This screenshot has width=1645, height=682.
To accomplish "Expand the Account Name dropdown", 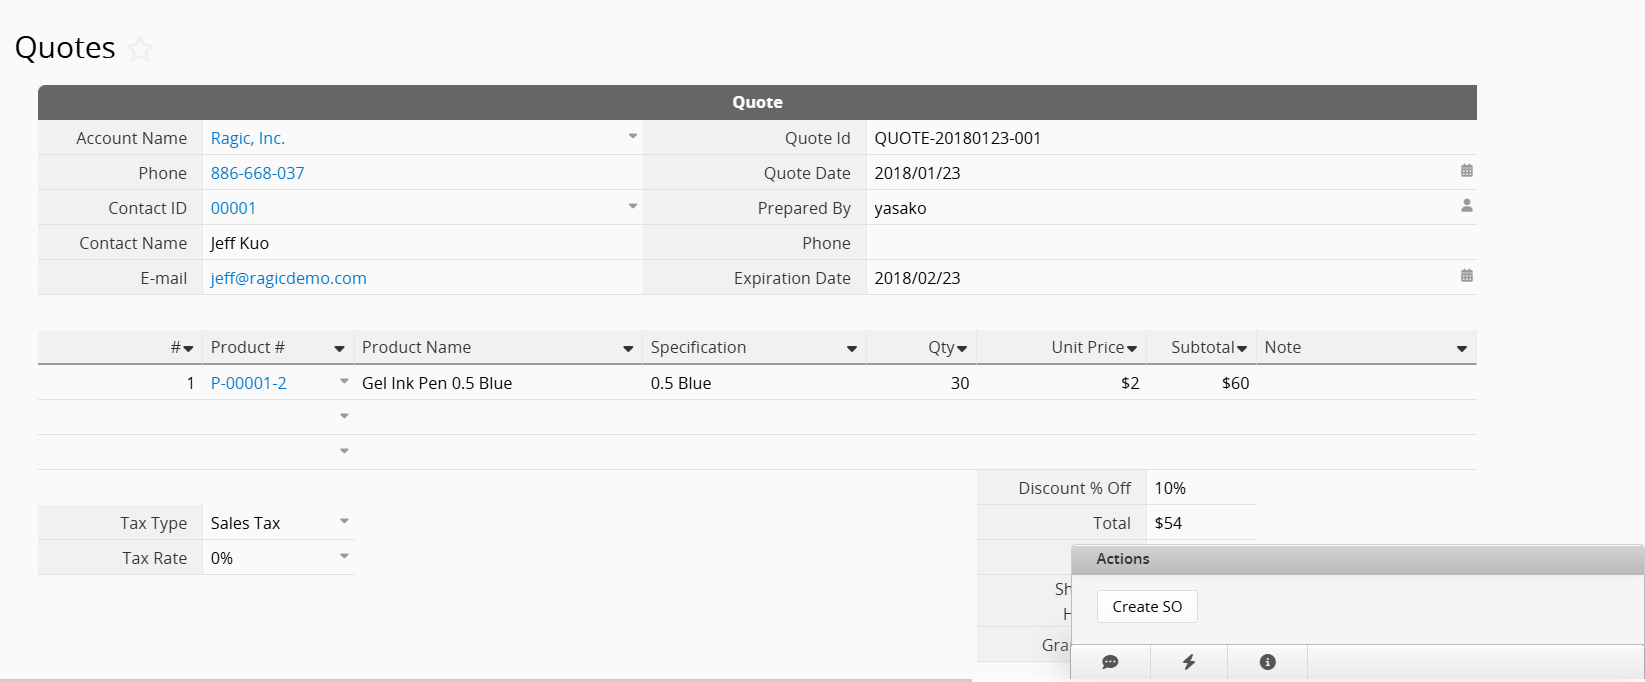I will 632,137.
